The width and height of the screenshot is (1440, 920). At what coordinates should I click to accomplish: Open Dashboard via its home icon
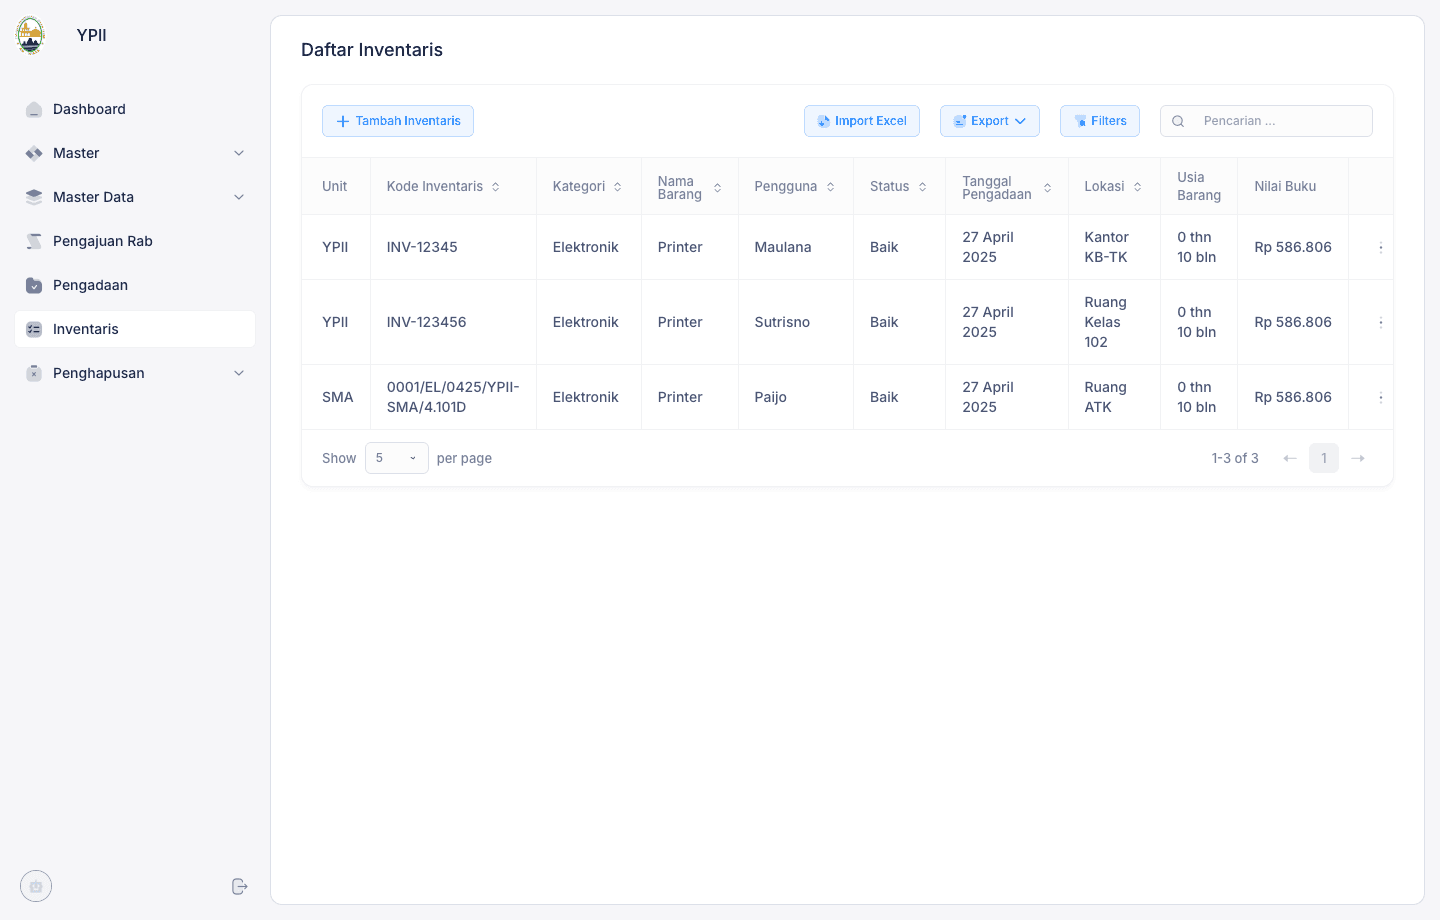coord(34,109)
